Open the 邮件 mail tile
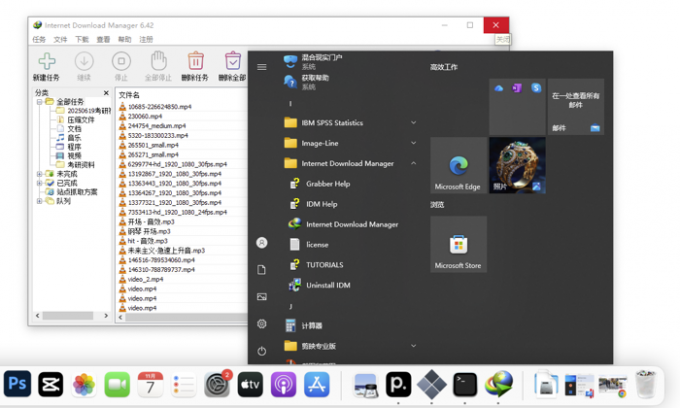The height and width of the screenshot is (408, 680). tap(576, 107)
